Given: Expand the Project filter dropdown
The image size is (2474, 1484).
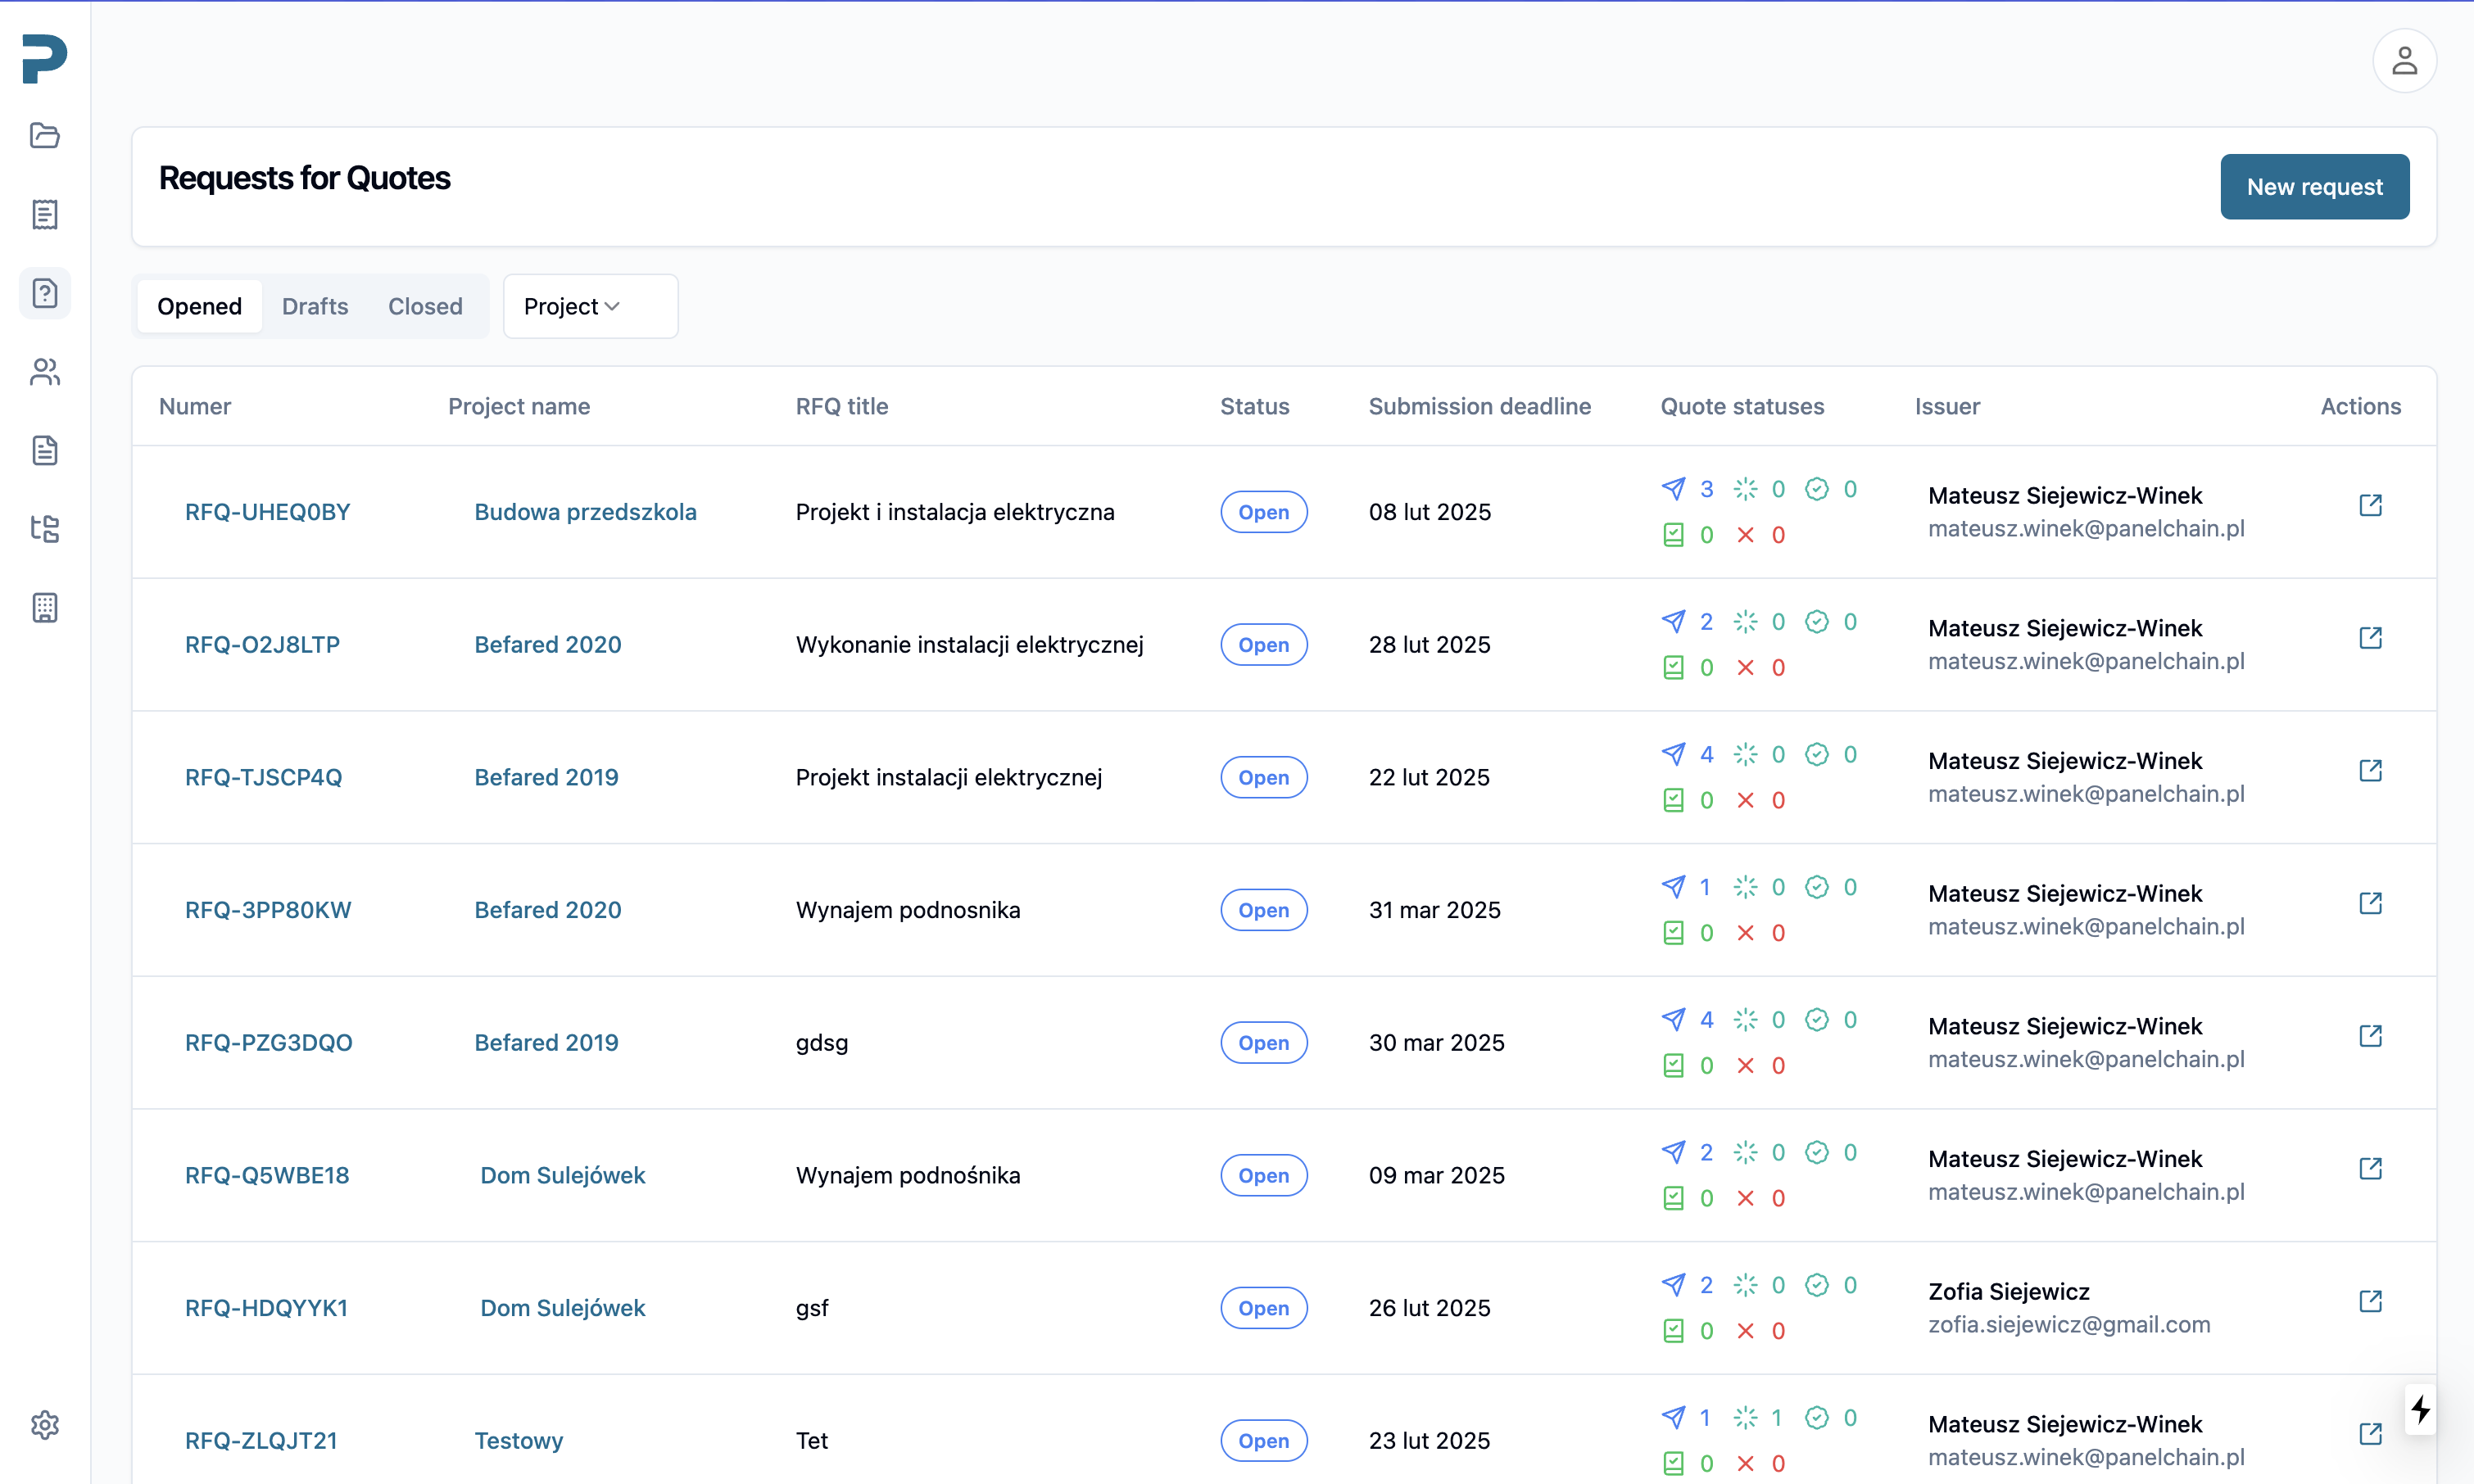Looking at the screenshot, I should pos(590,306).
